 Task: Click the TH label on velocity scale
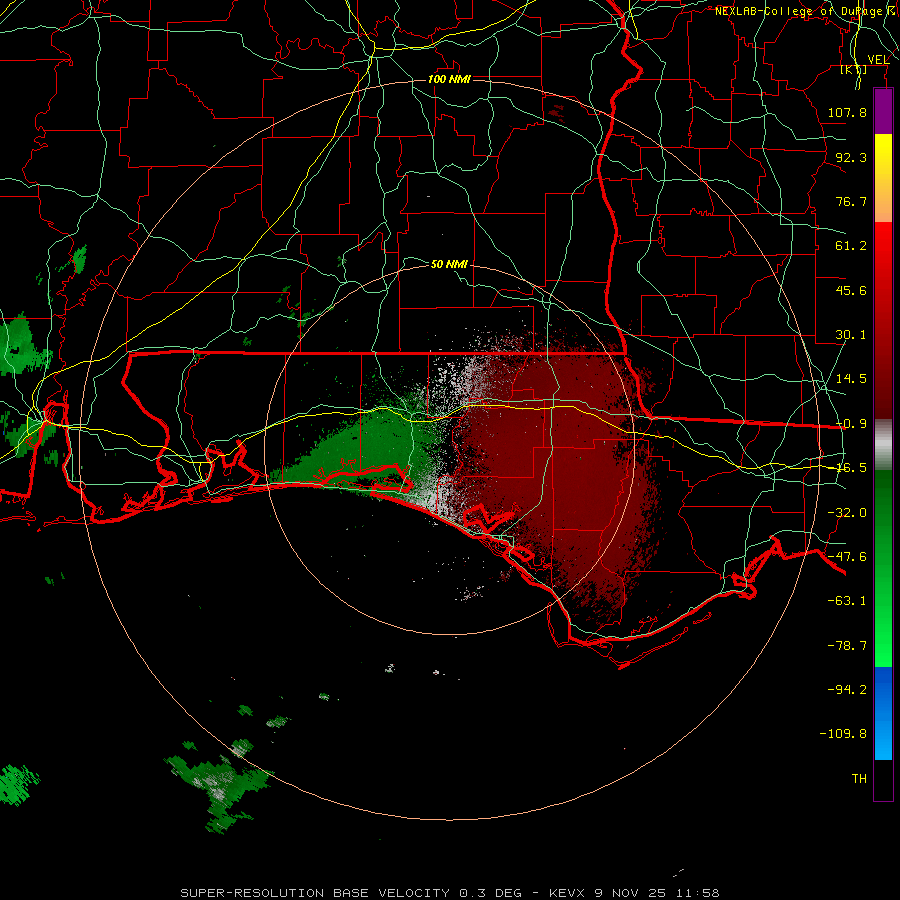click(x=859, y=779)
